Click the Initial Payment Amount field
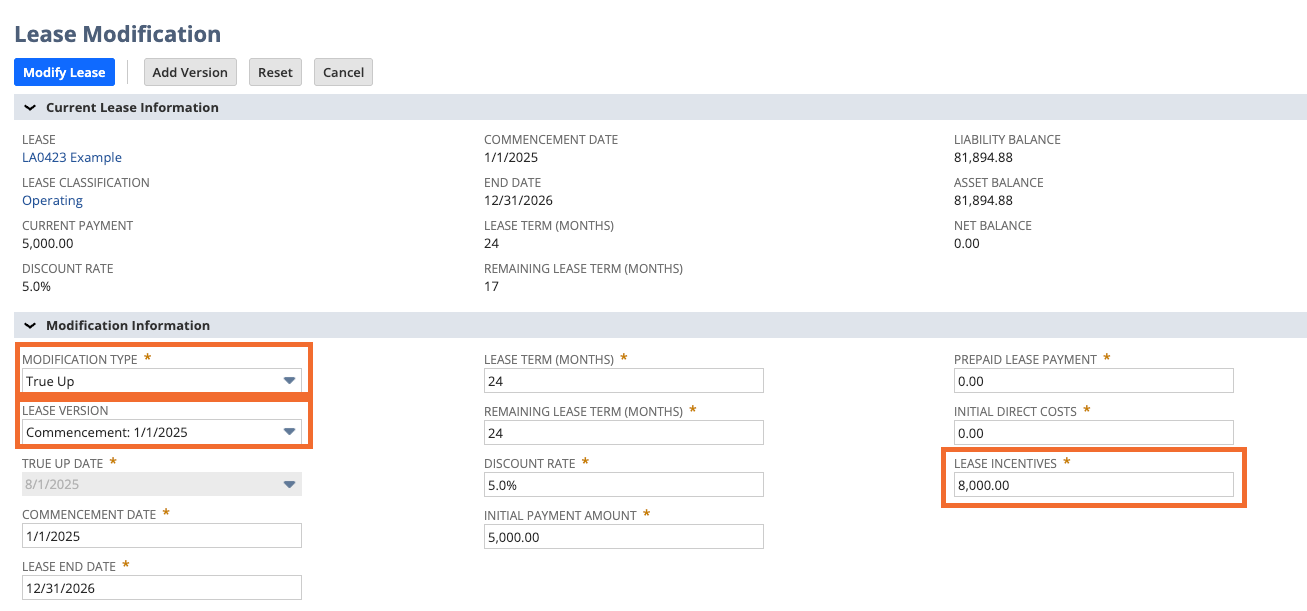Viewport: 1307px width, 611px height. point(623,537)
